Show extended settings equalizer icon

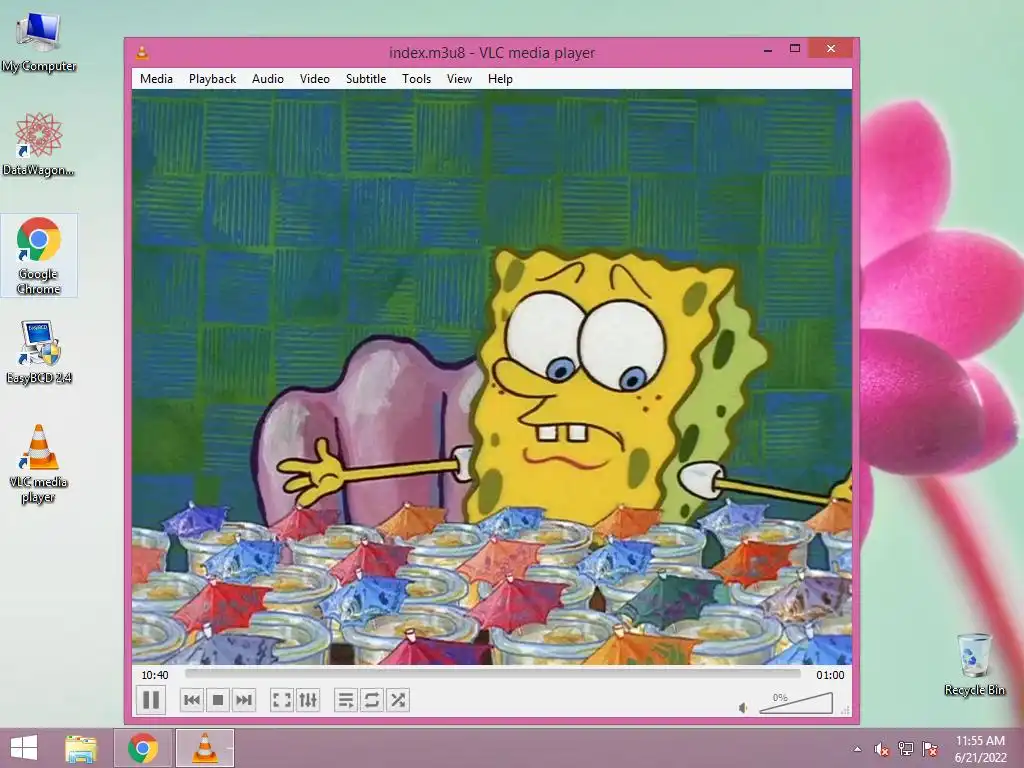[x=308, y=700]
